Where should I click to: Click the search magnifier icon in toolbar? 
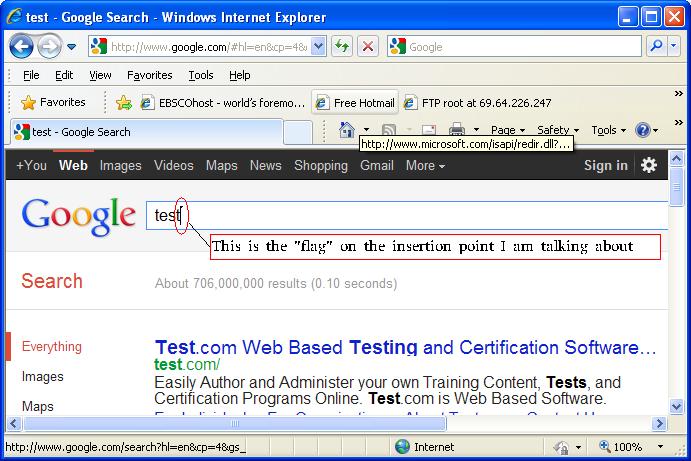tap(657, 46)
